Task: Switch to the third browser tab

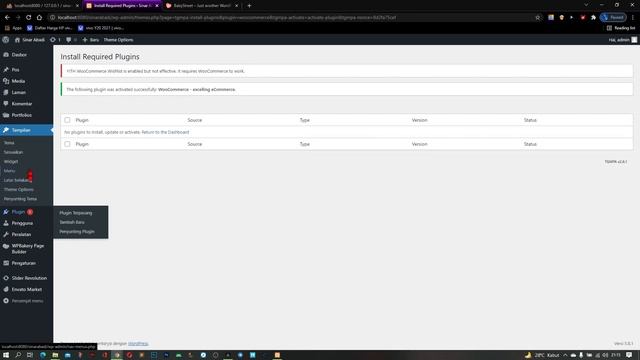Action: (202, 6)
